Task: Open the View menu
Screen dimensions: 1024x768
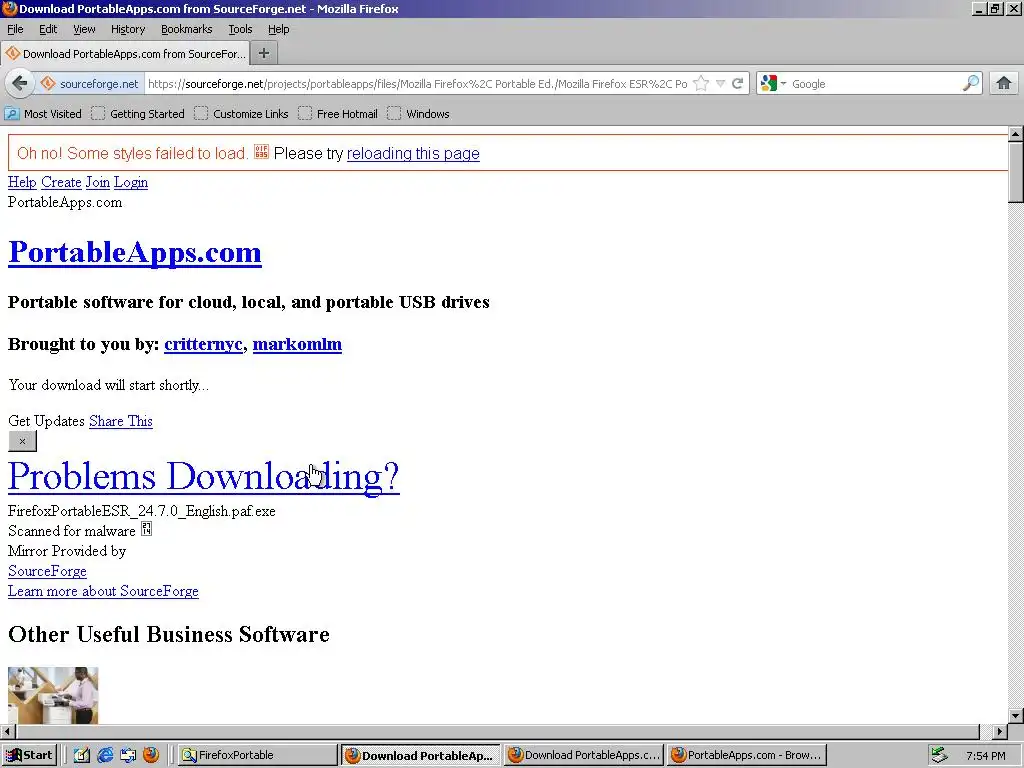Action: click(x=84, y=29)
